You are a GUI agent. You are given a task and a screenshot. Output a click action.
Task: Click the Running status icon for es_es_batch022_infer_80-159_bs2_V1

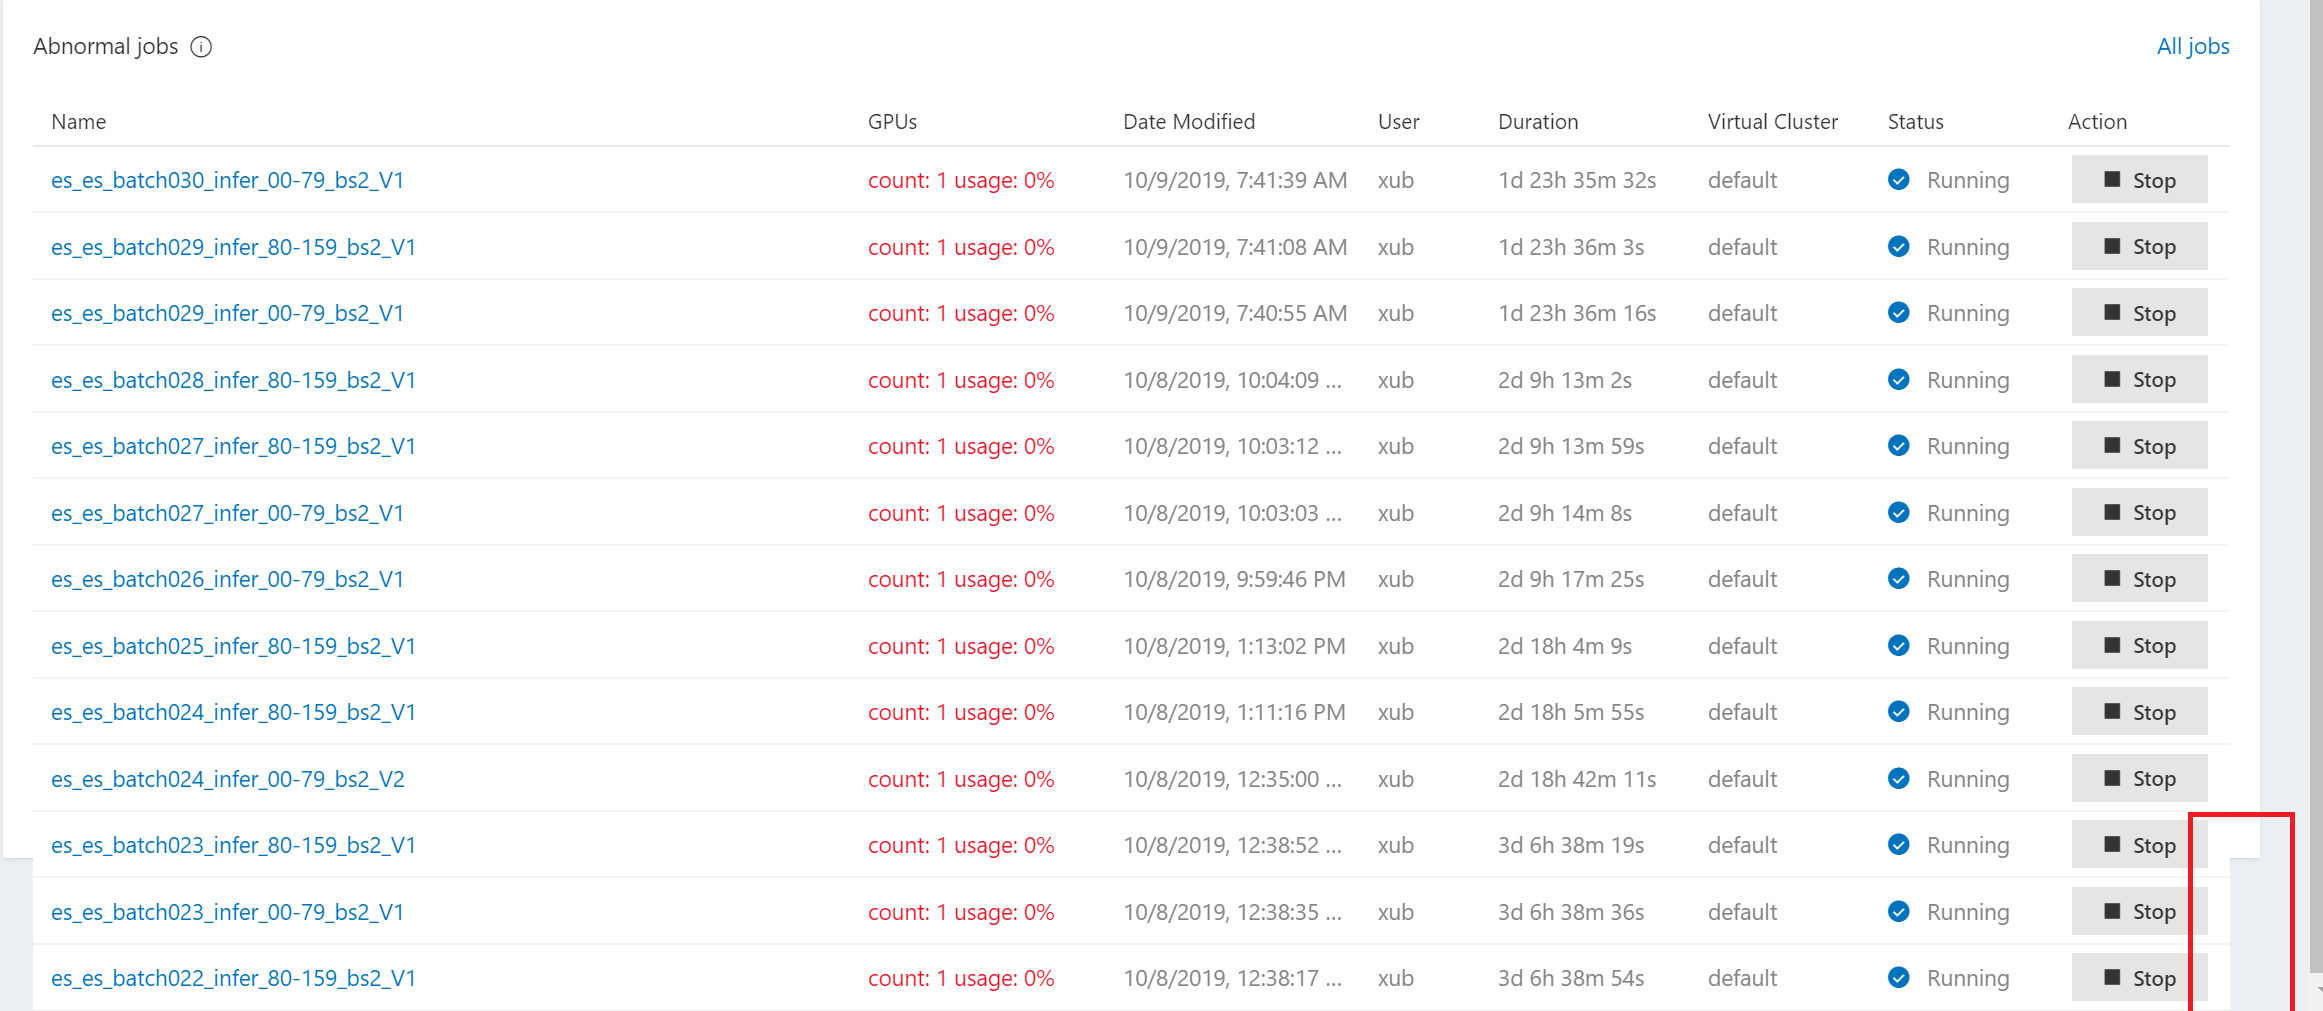(x=1898, y=978)
